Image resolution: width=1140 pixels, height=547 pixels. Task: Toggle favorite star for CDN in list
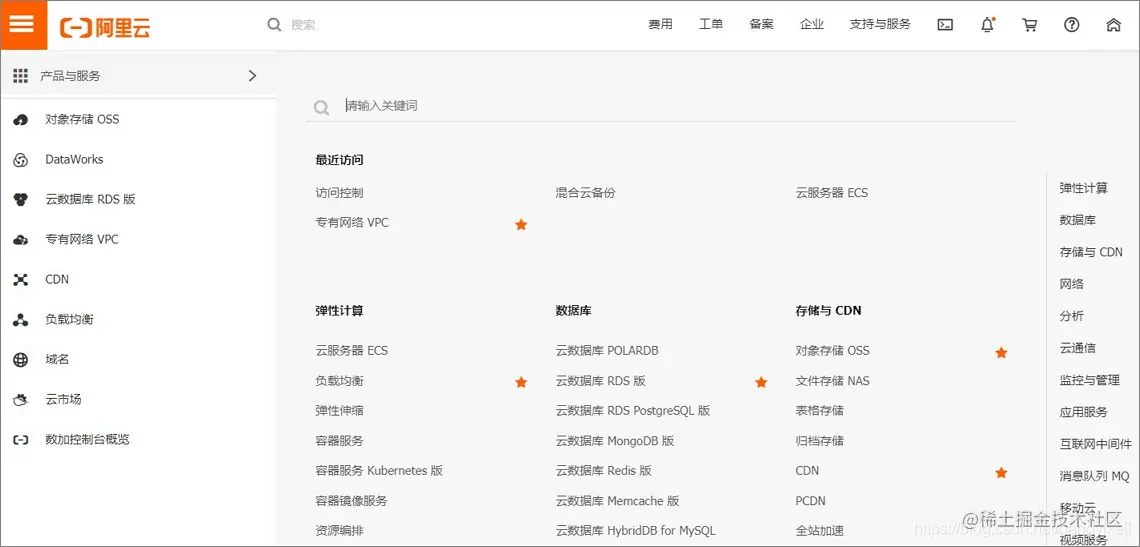[x=1001, y=473]
